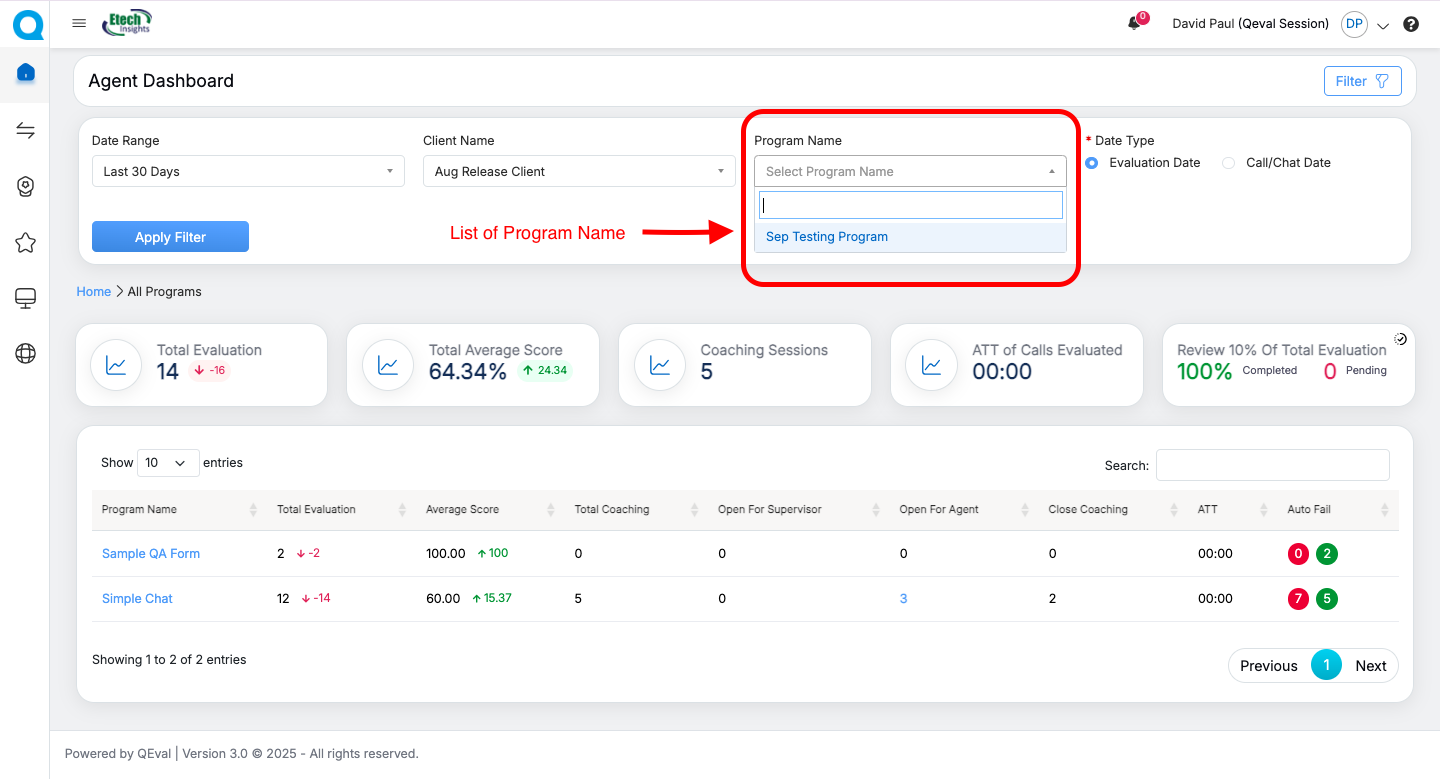The width and height of the screenshot is (1440, 779).
Task: Click the red Auto Fail badge 7
Action: click(1298, 599)
